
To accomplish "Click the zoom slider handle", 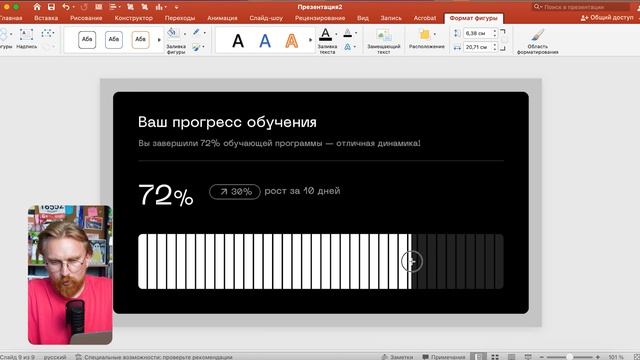I will click(569, 357).
